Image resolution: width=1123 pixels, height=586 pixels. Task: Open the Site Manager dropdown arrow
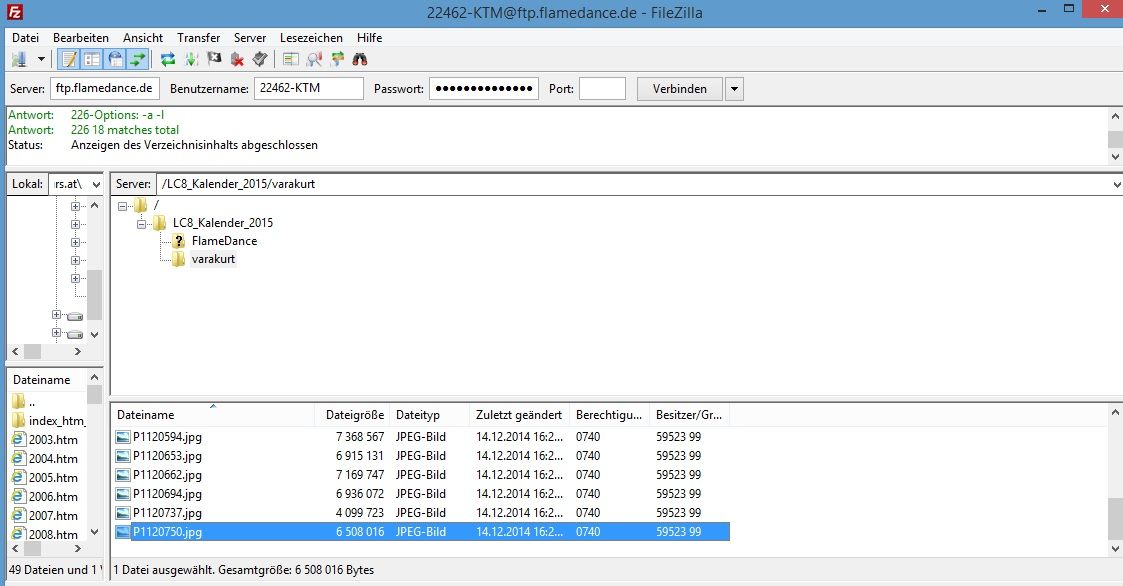(x=41, y=60)
